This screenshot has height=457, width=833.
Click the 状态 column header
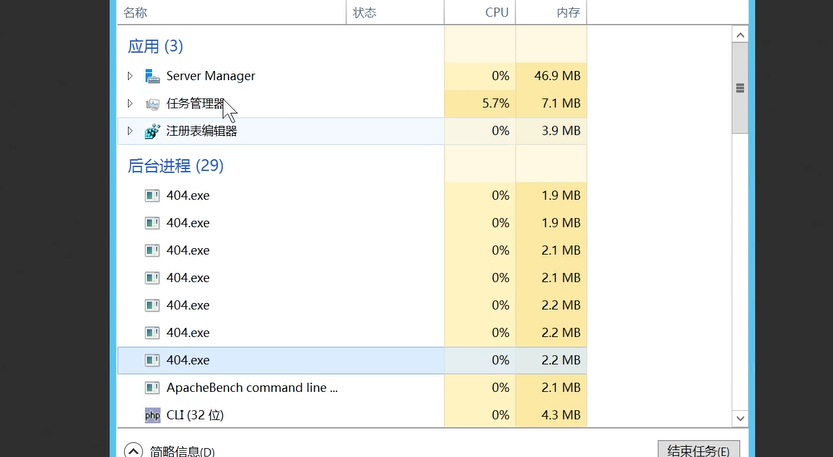(365, 13)
